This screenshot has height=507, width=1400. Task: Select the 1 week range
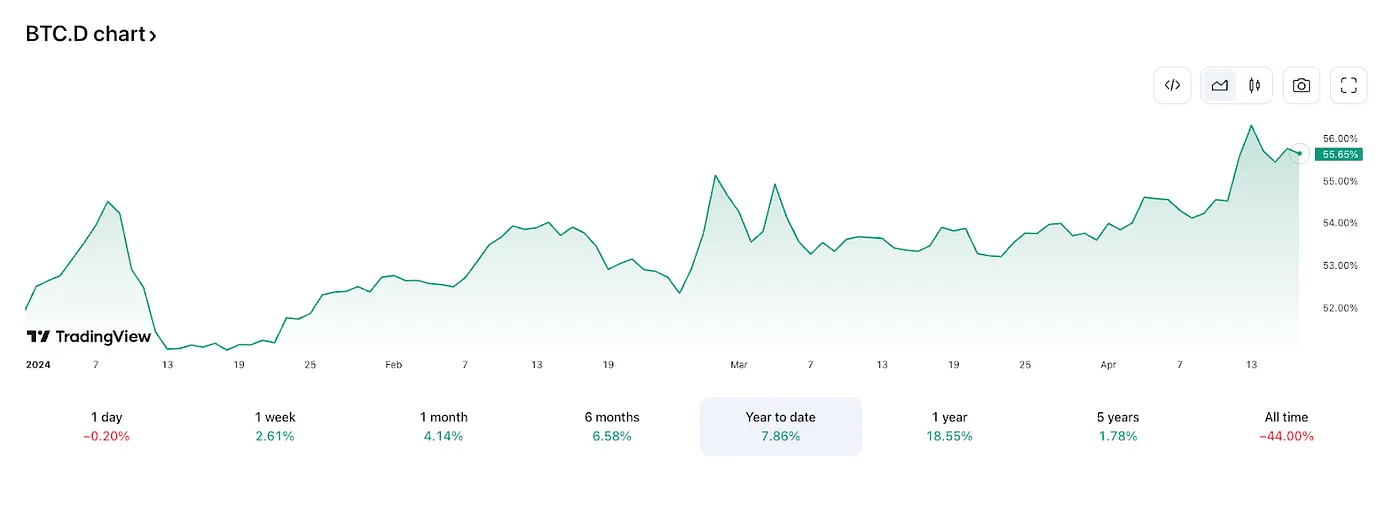[x=275, y=426]
